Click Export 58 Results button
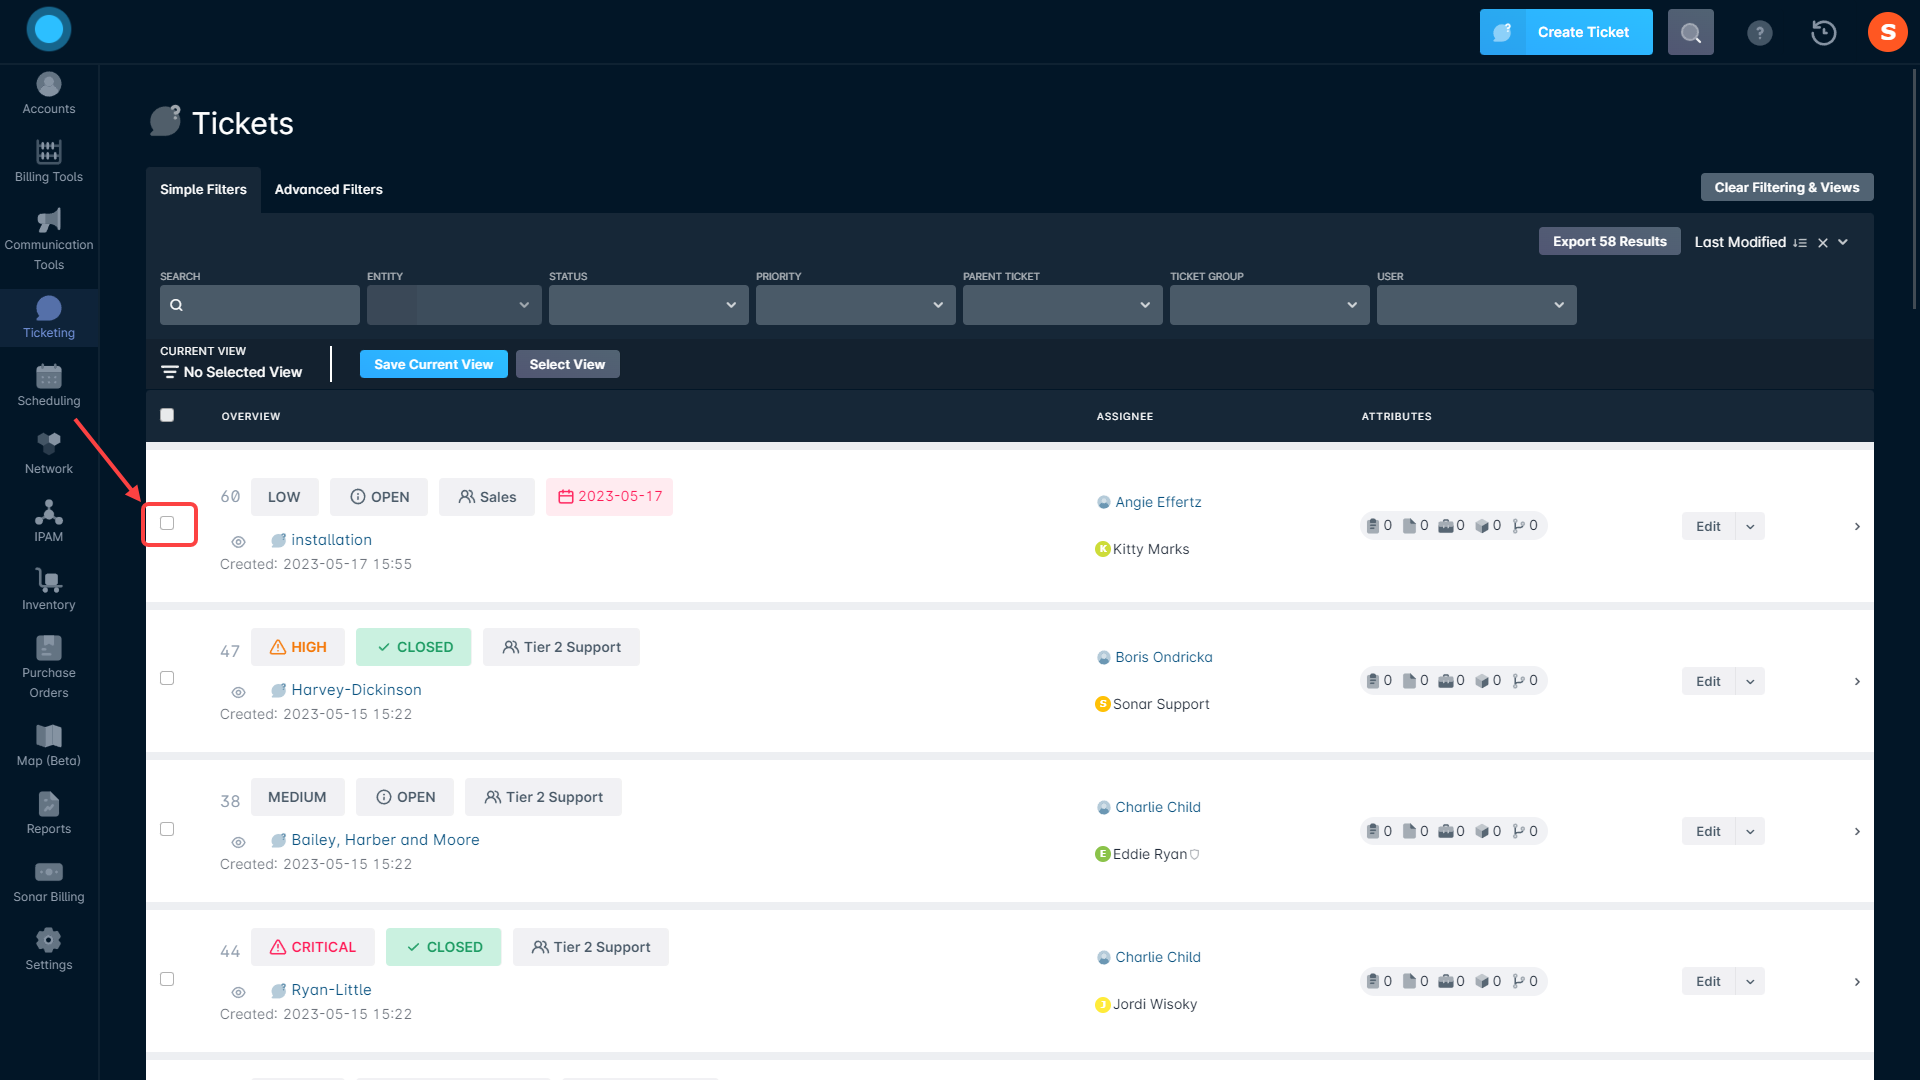Image resolution: width=1920 pixels, height=1080 pixels. pos(1609,241)
